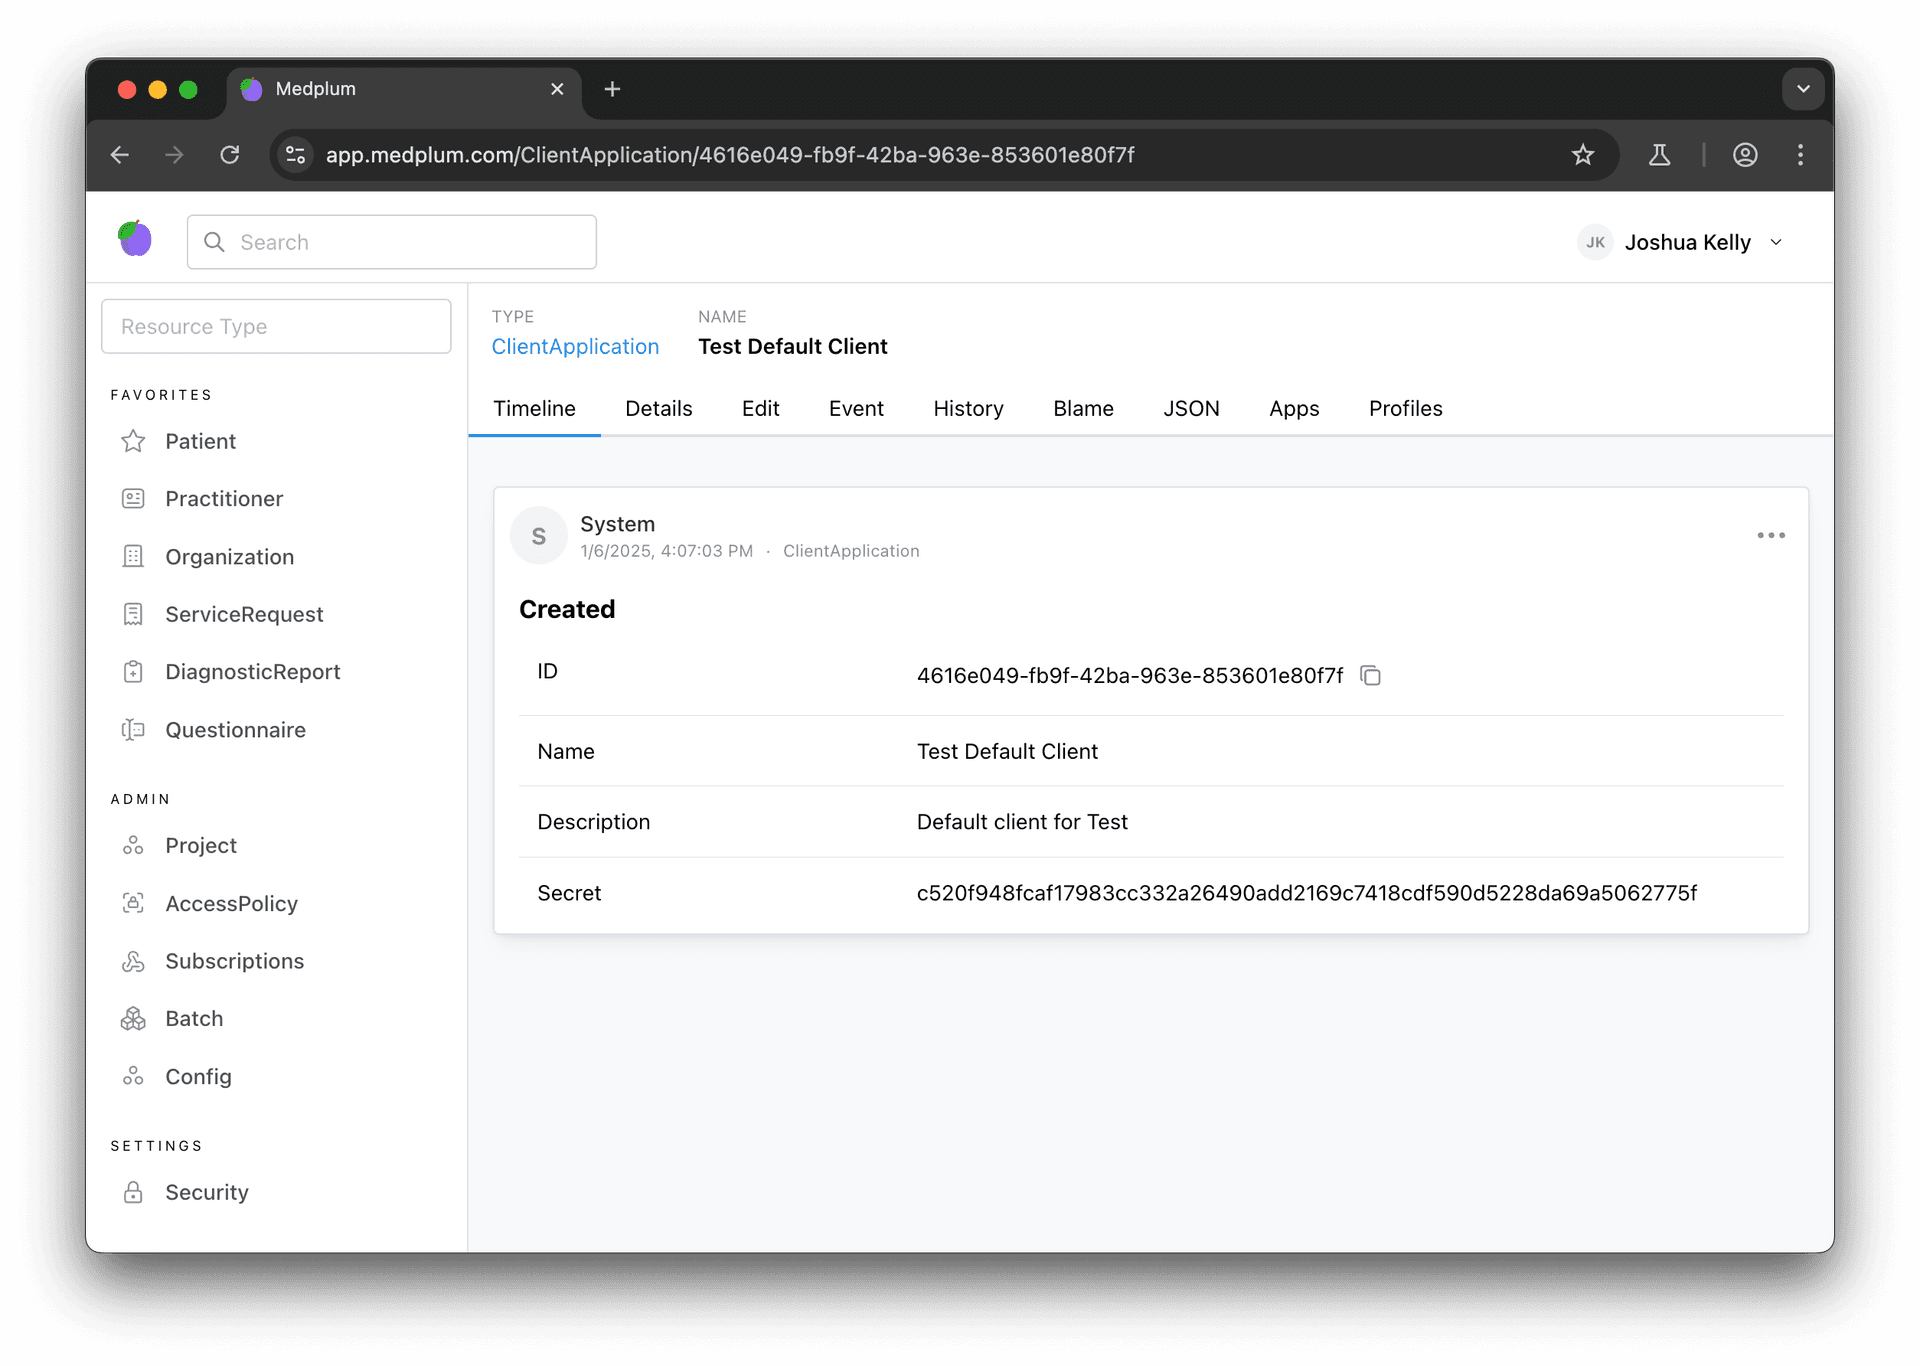Switch to the History tab
1920x1366 pixels.
click(x=968, y=409)
